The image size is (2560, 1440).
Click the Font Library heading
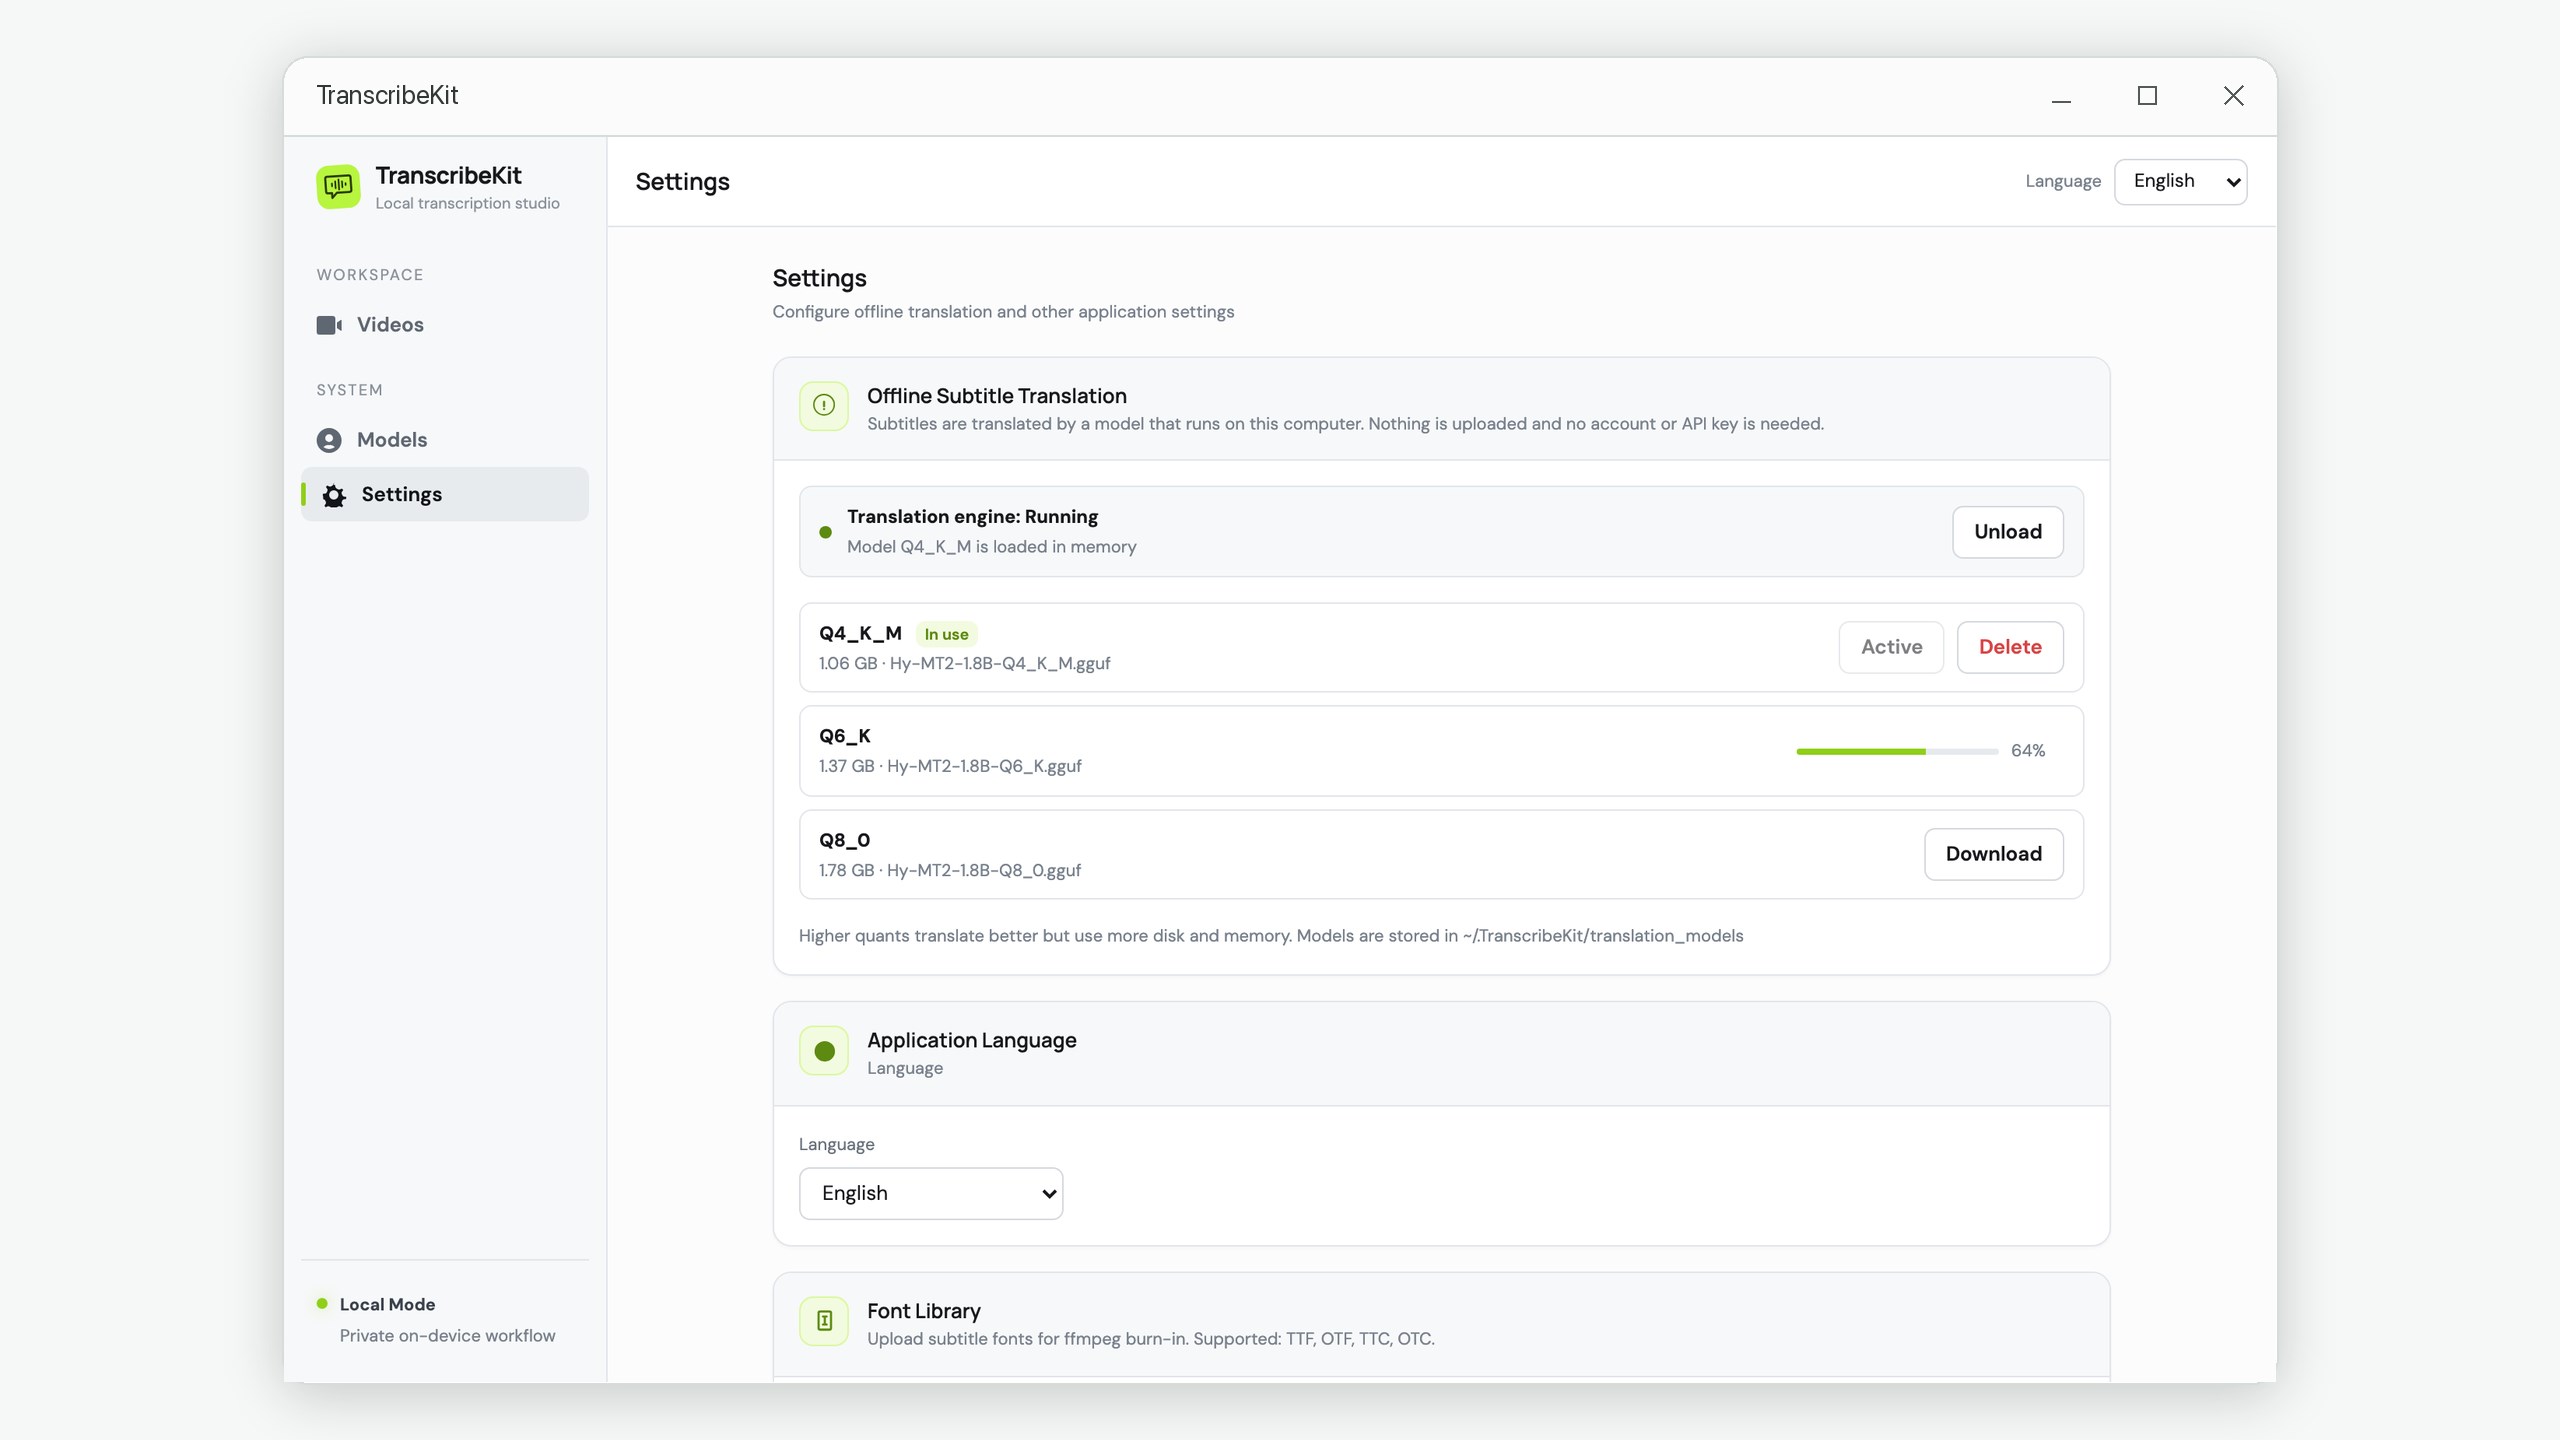923,1311
